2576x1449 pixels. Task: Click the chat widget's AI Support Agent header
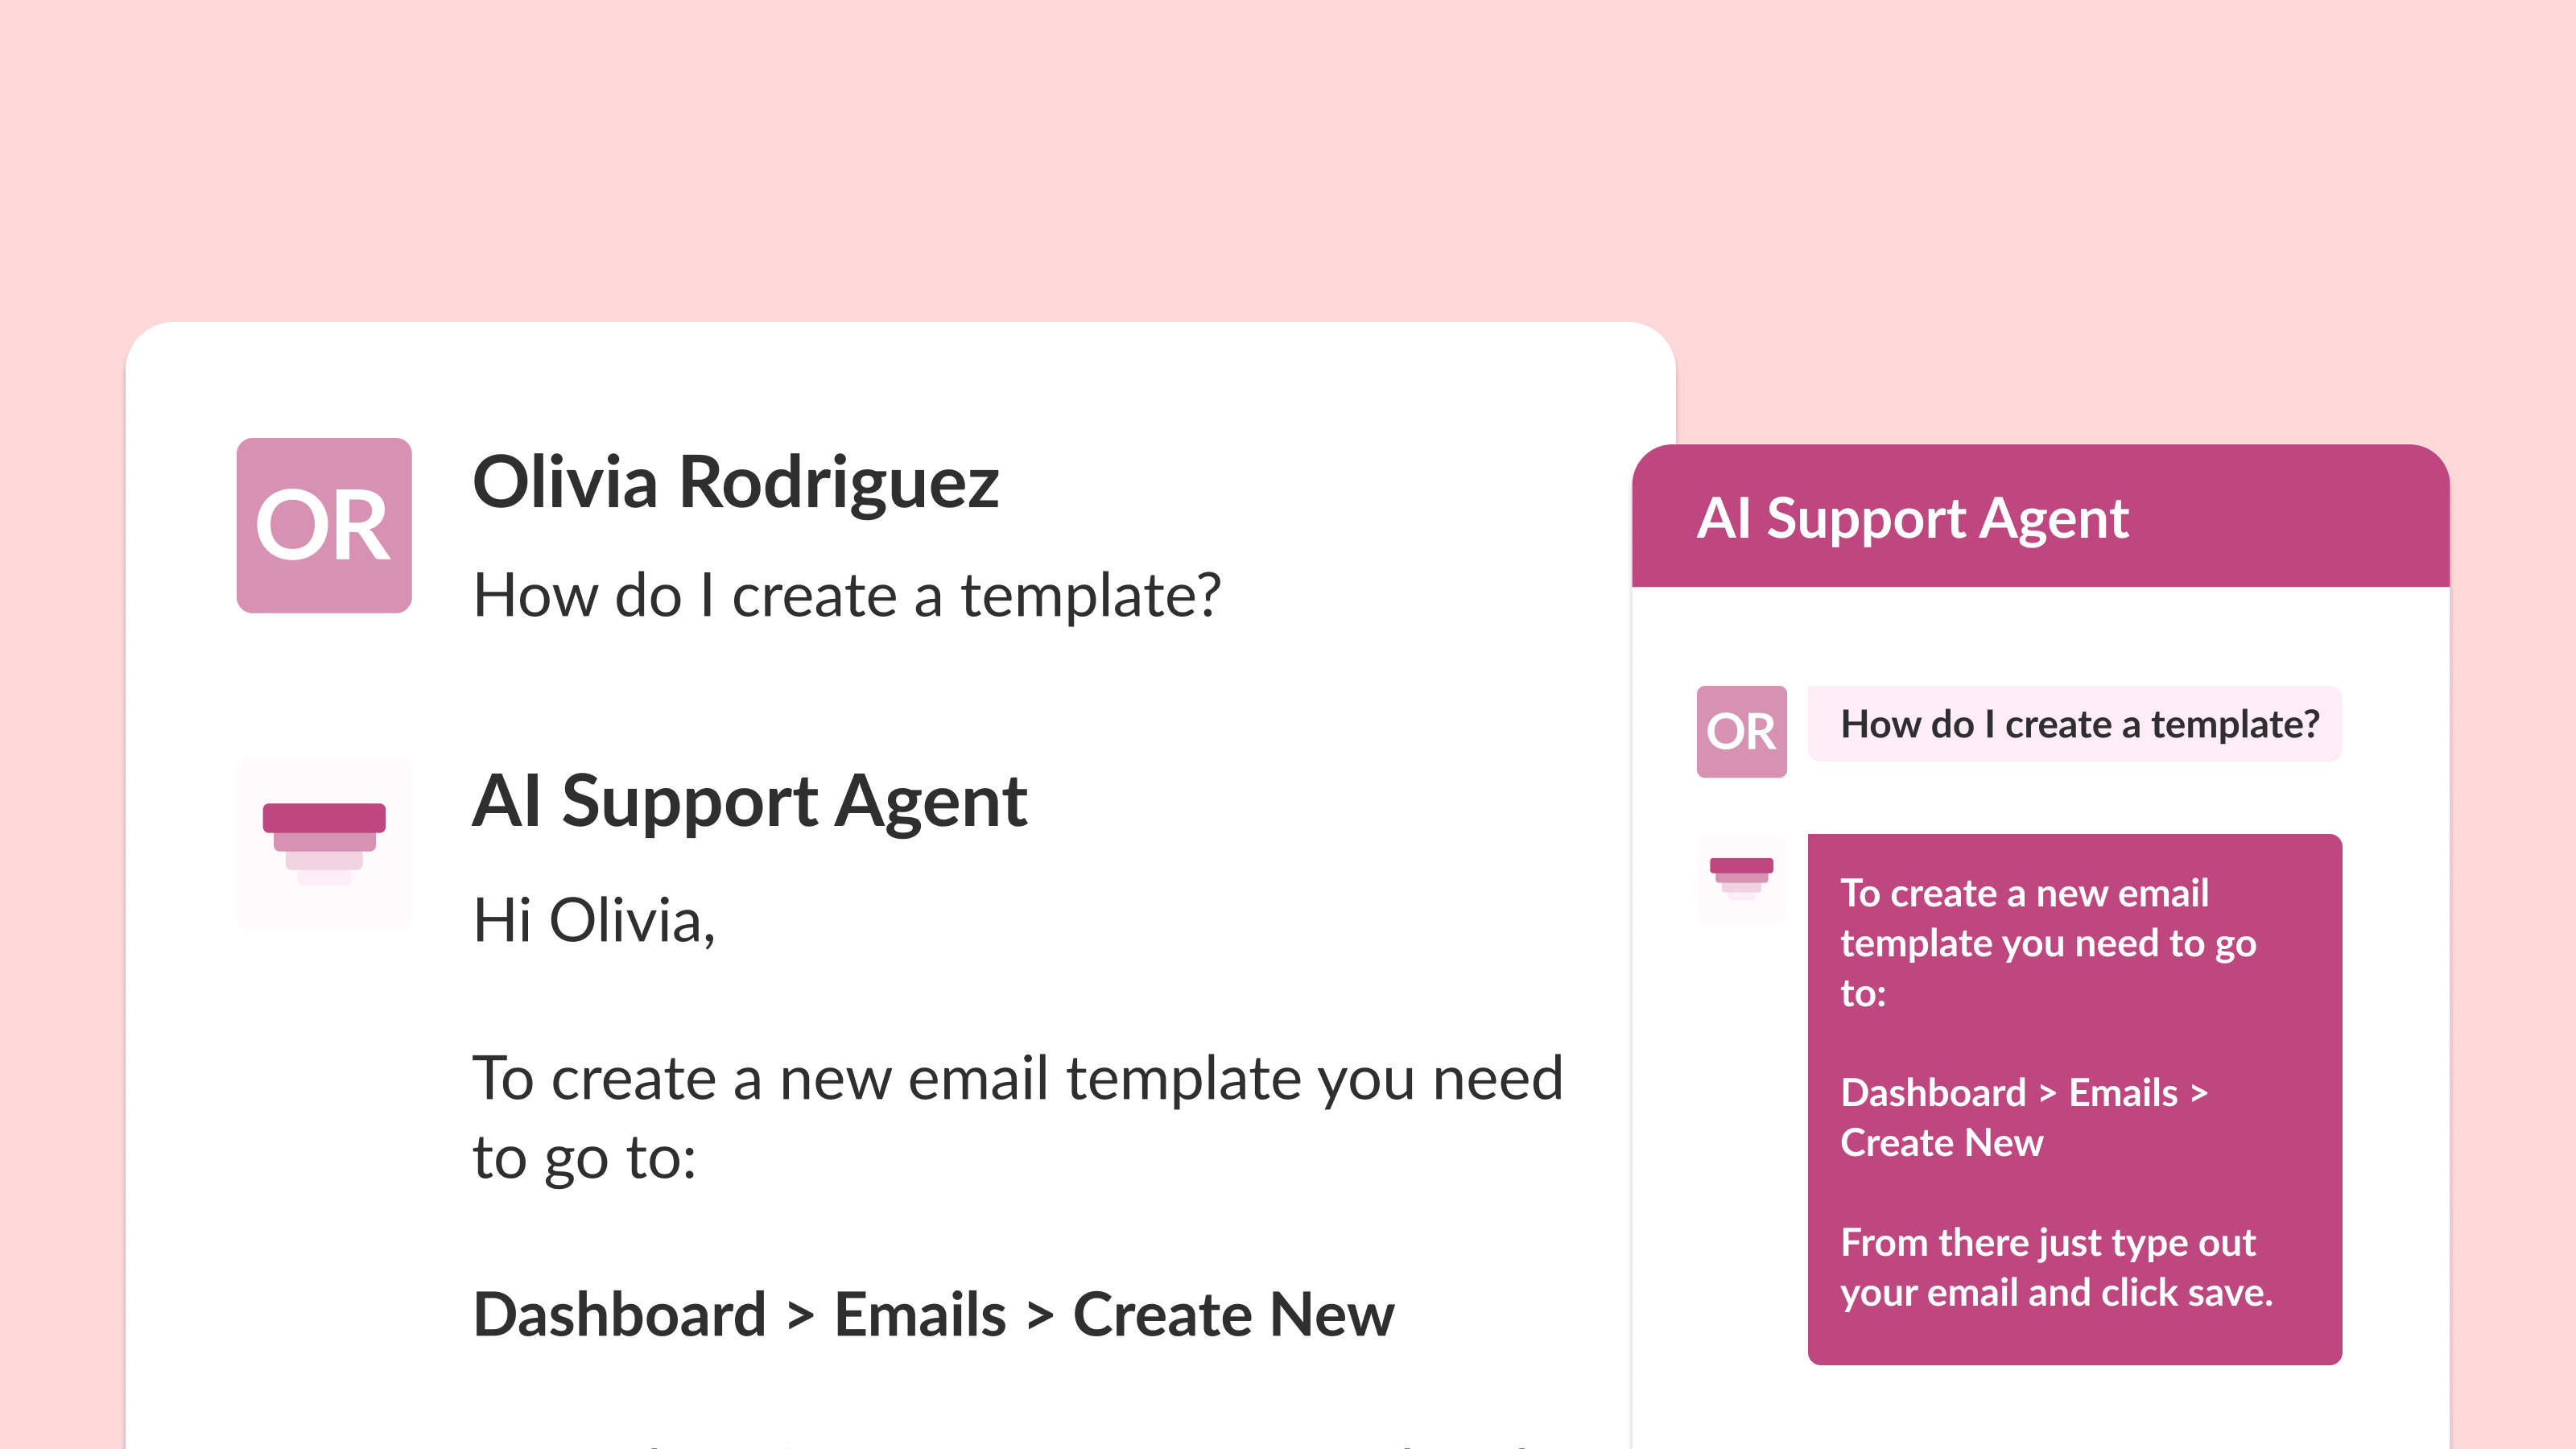1913,518
